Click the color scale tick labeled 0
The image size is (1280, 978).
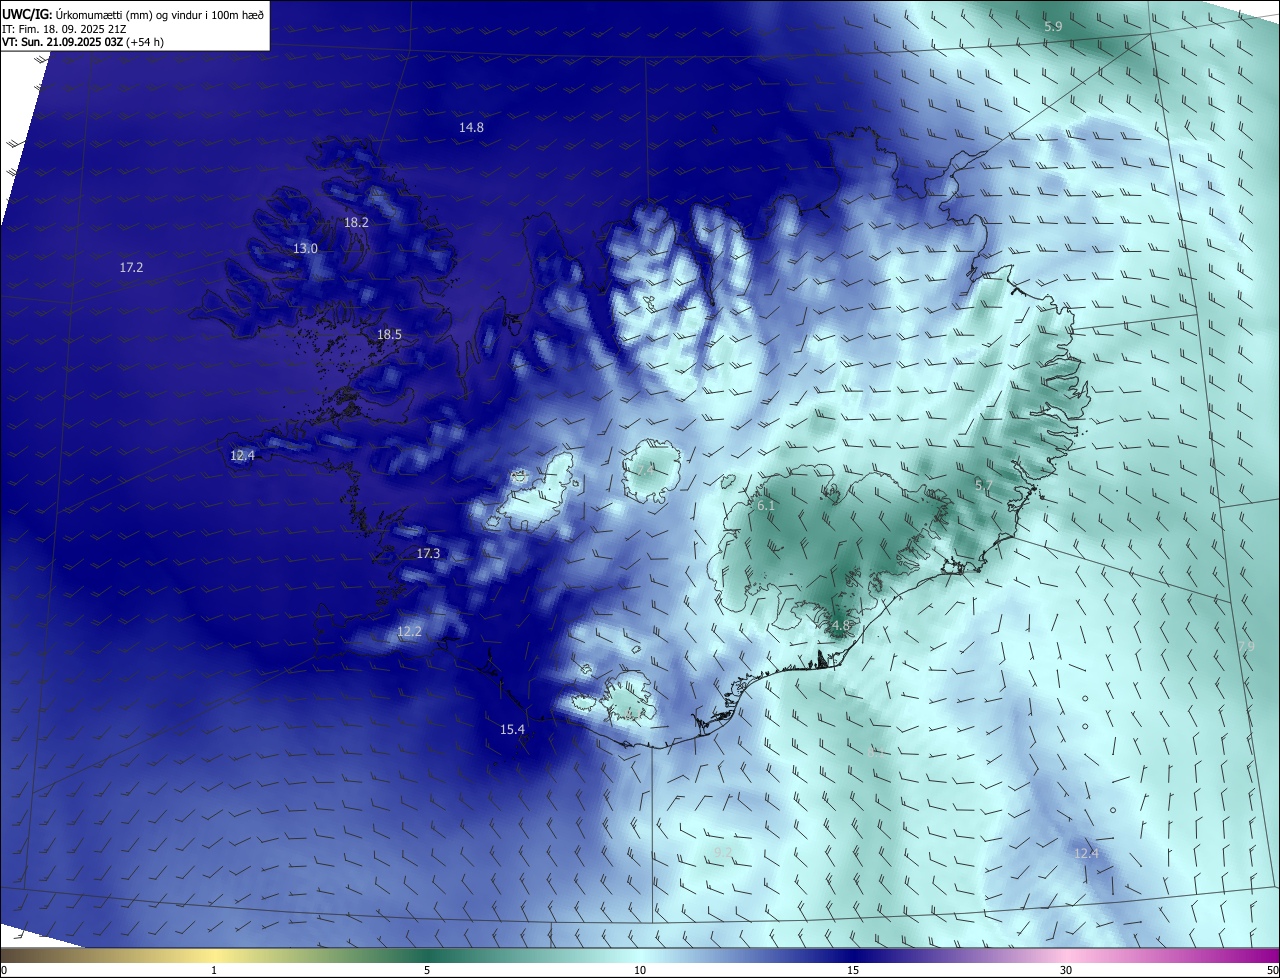pos(4,971)
